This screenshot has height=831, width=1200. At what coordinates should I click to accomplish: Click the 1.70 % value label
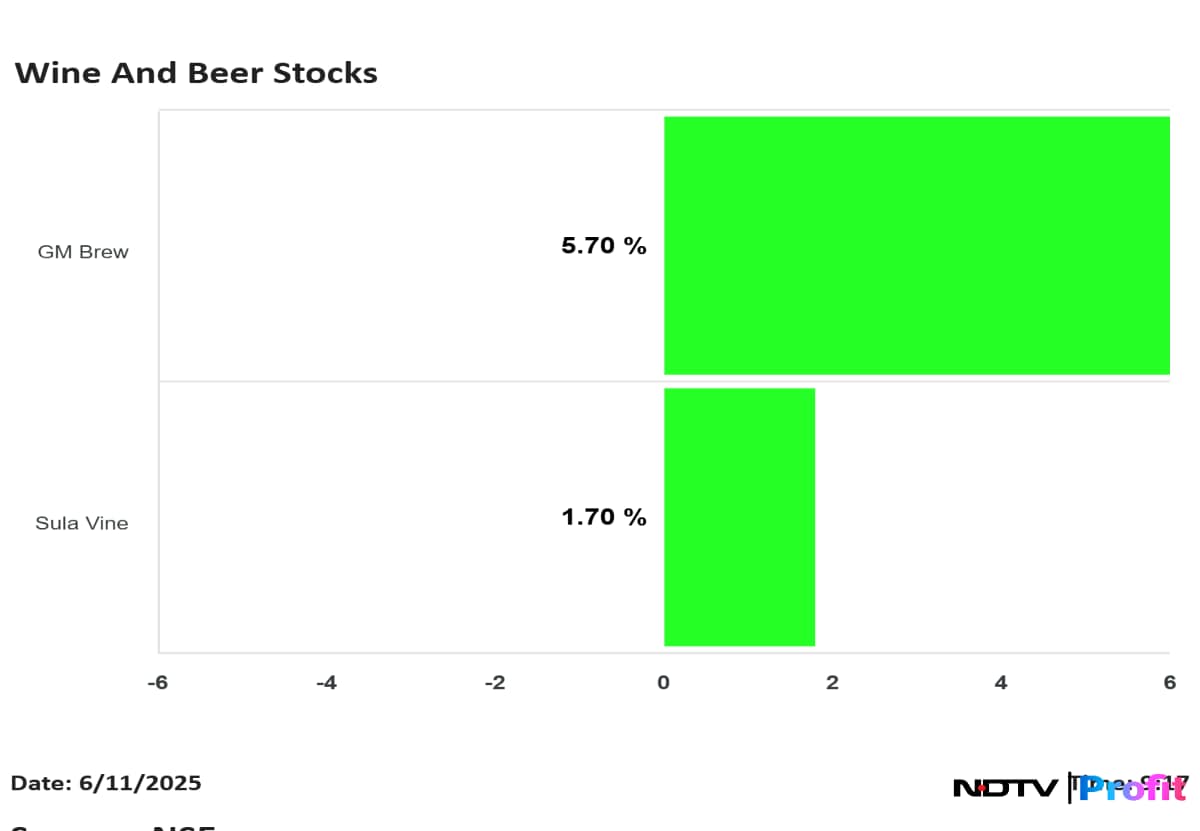tap(604, 517)
